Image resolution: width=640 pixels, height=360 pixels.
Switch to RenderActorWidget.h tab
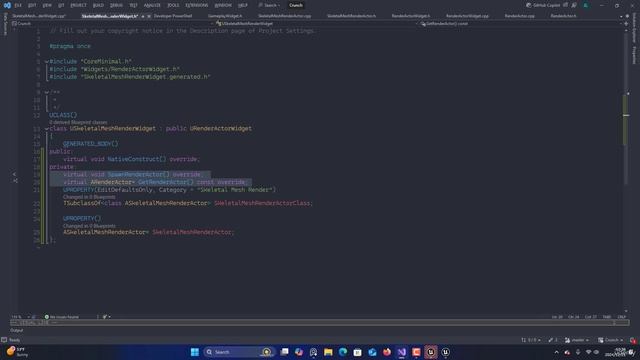click(x=411, y=16)
